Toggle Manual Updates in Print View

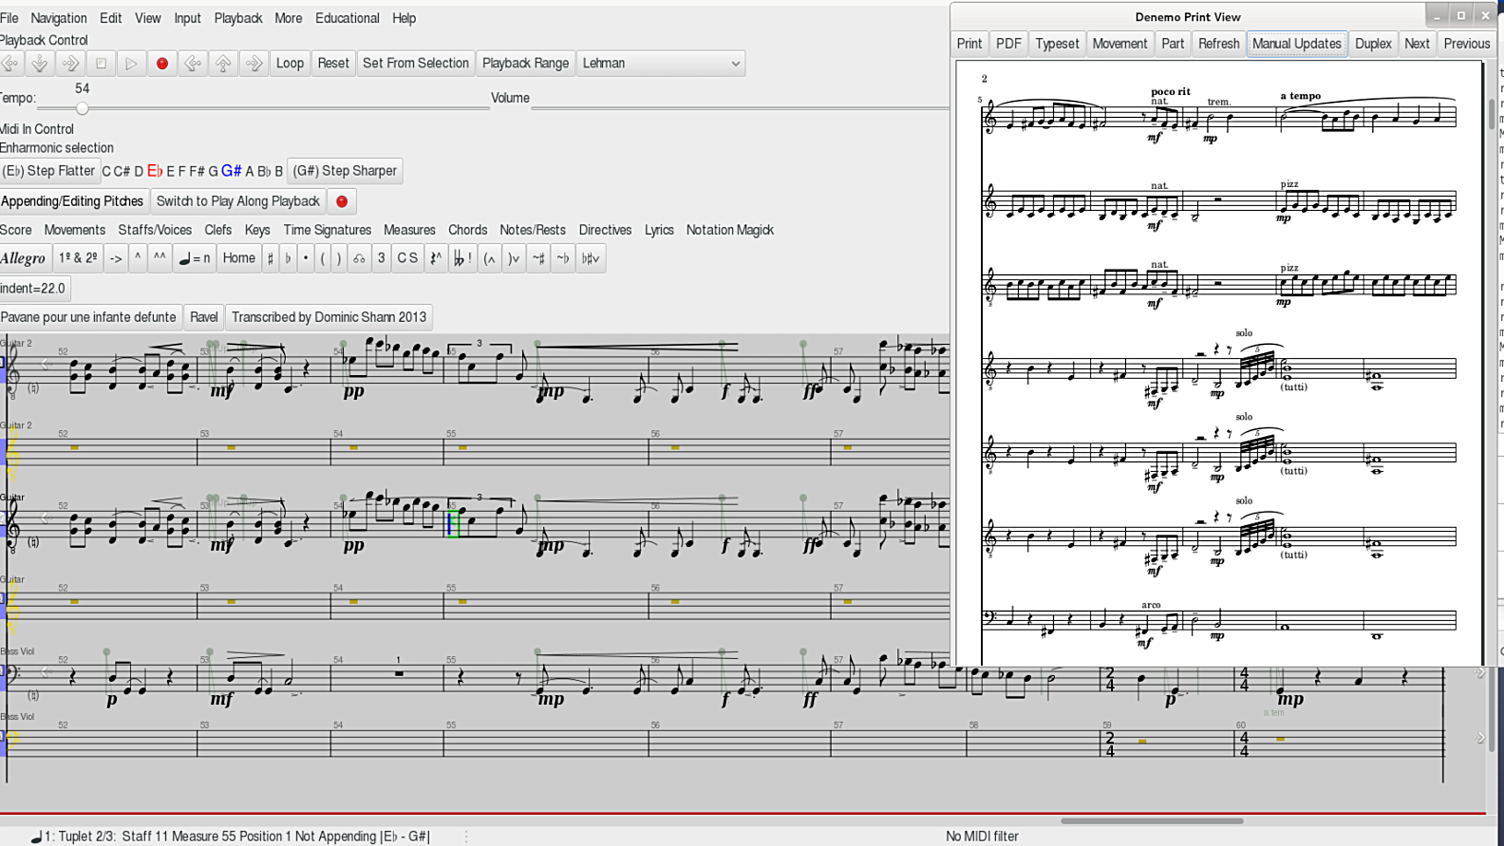tap(1296, 44)
